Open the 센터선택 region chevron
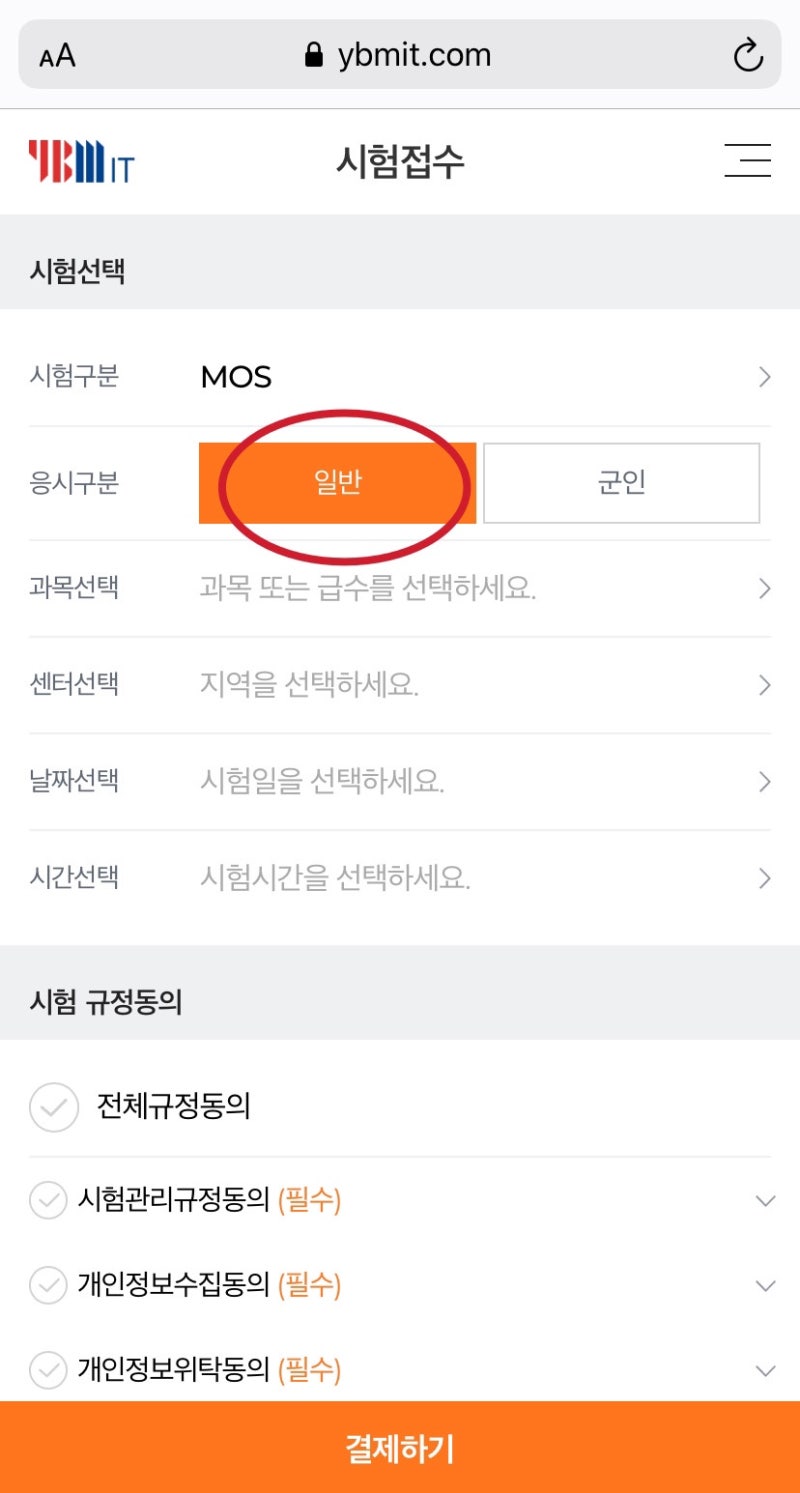The image size is (800, 1493). pos(764,685)
